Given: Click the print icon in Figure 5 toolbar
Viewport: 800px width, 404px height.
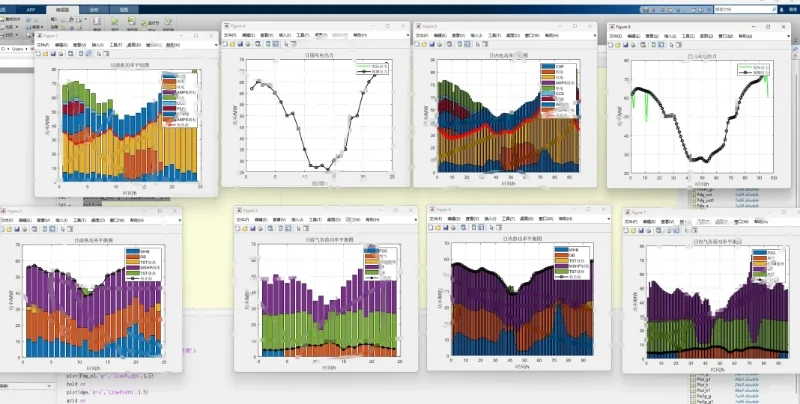Looking at the screenshot, I should pos(439,44).
